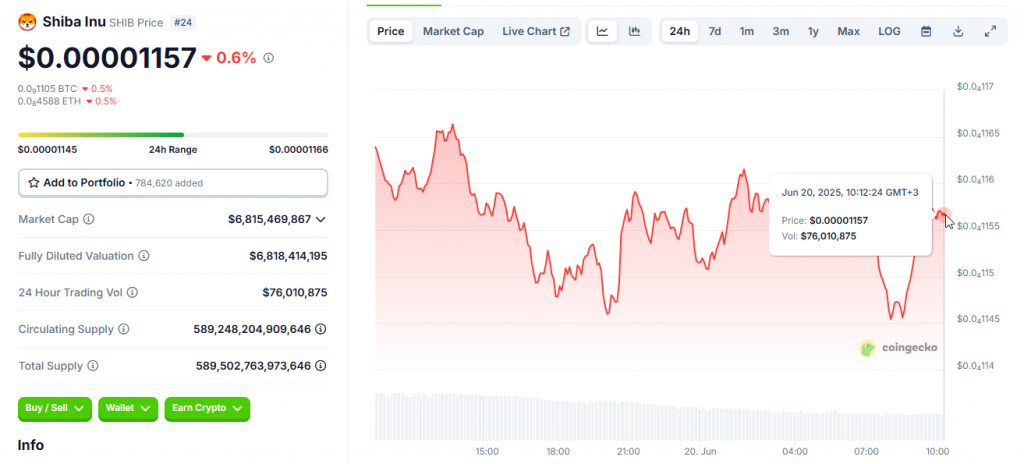Switch to line chart view icon
1024x464 pixels.
[603, 31]
